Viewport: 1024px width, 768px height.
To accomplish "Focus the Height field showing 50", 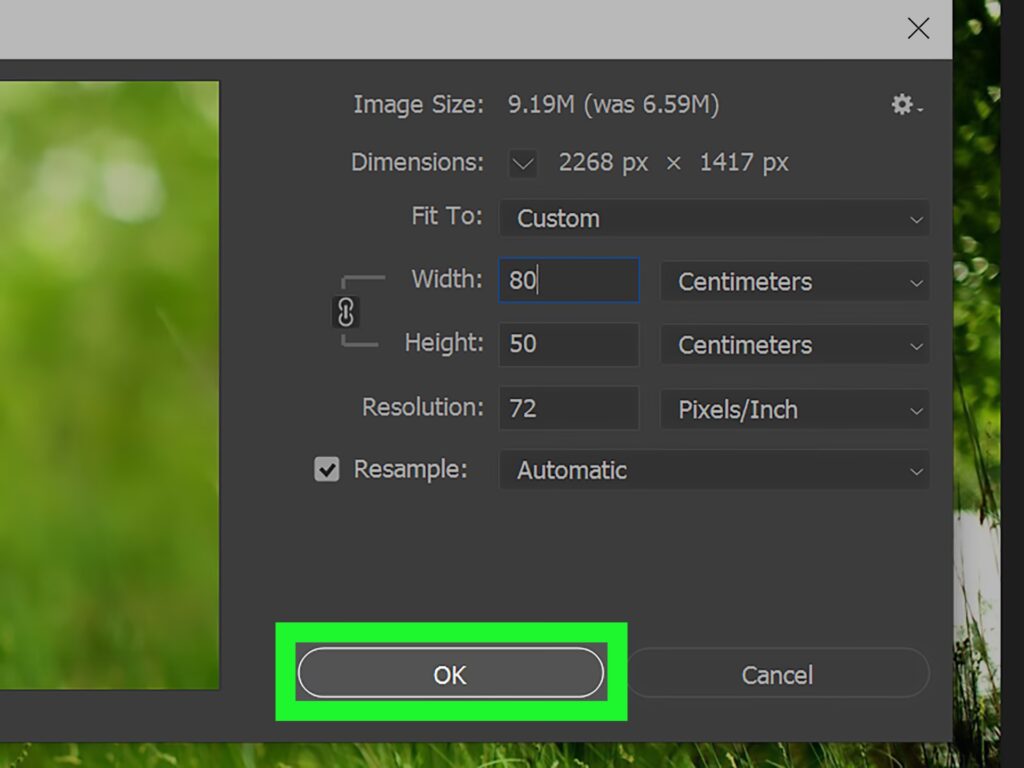I will [x=568, y=345].
